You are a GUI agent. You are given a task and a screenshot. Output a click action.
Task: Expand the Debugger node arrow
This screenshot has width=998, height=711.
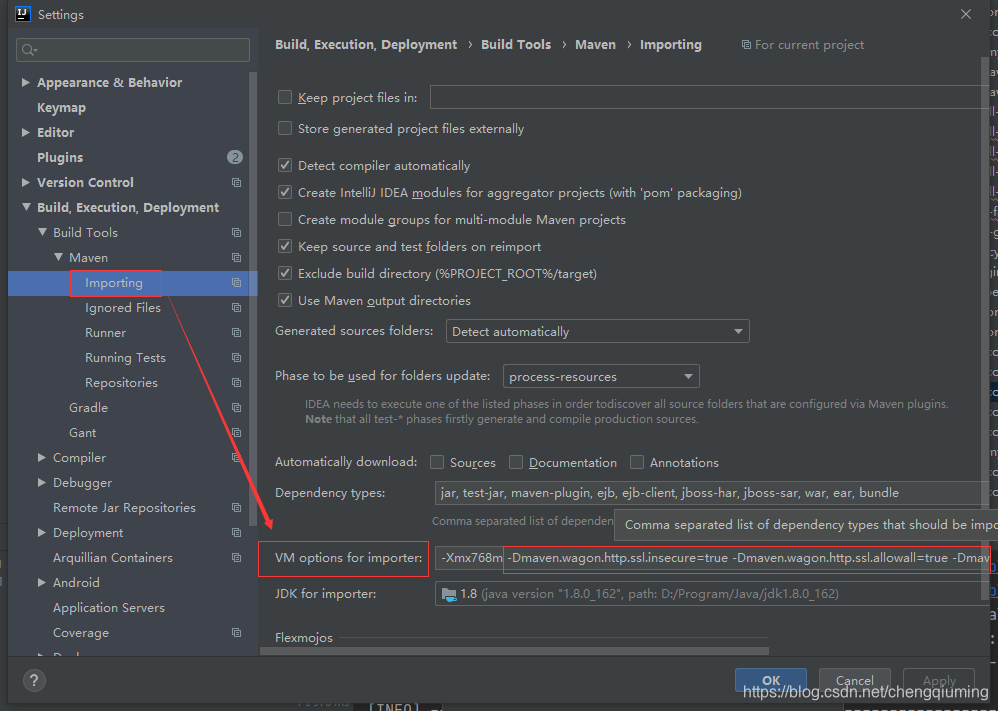[x=41, y=482]
